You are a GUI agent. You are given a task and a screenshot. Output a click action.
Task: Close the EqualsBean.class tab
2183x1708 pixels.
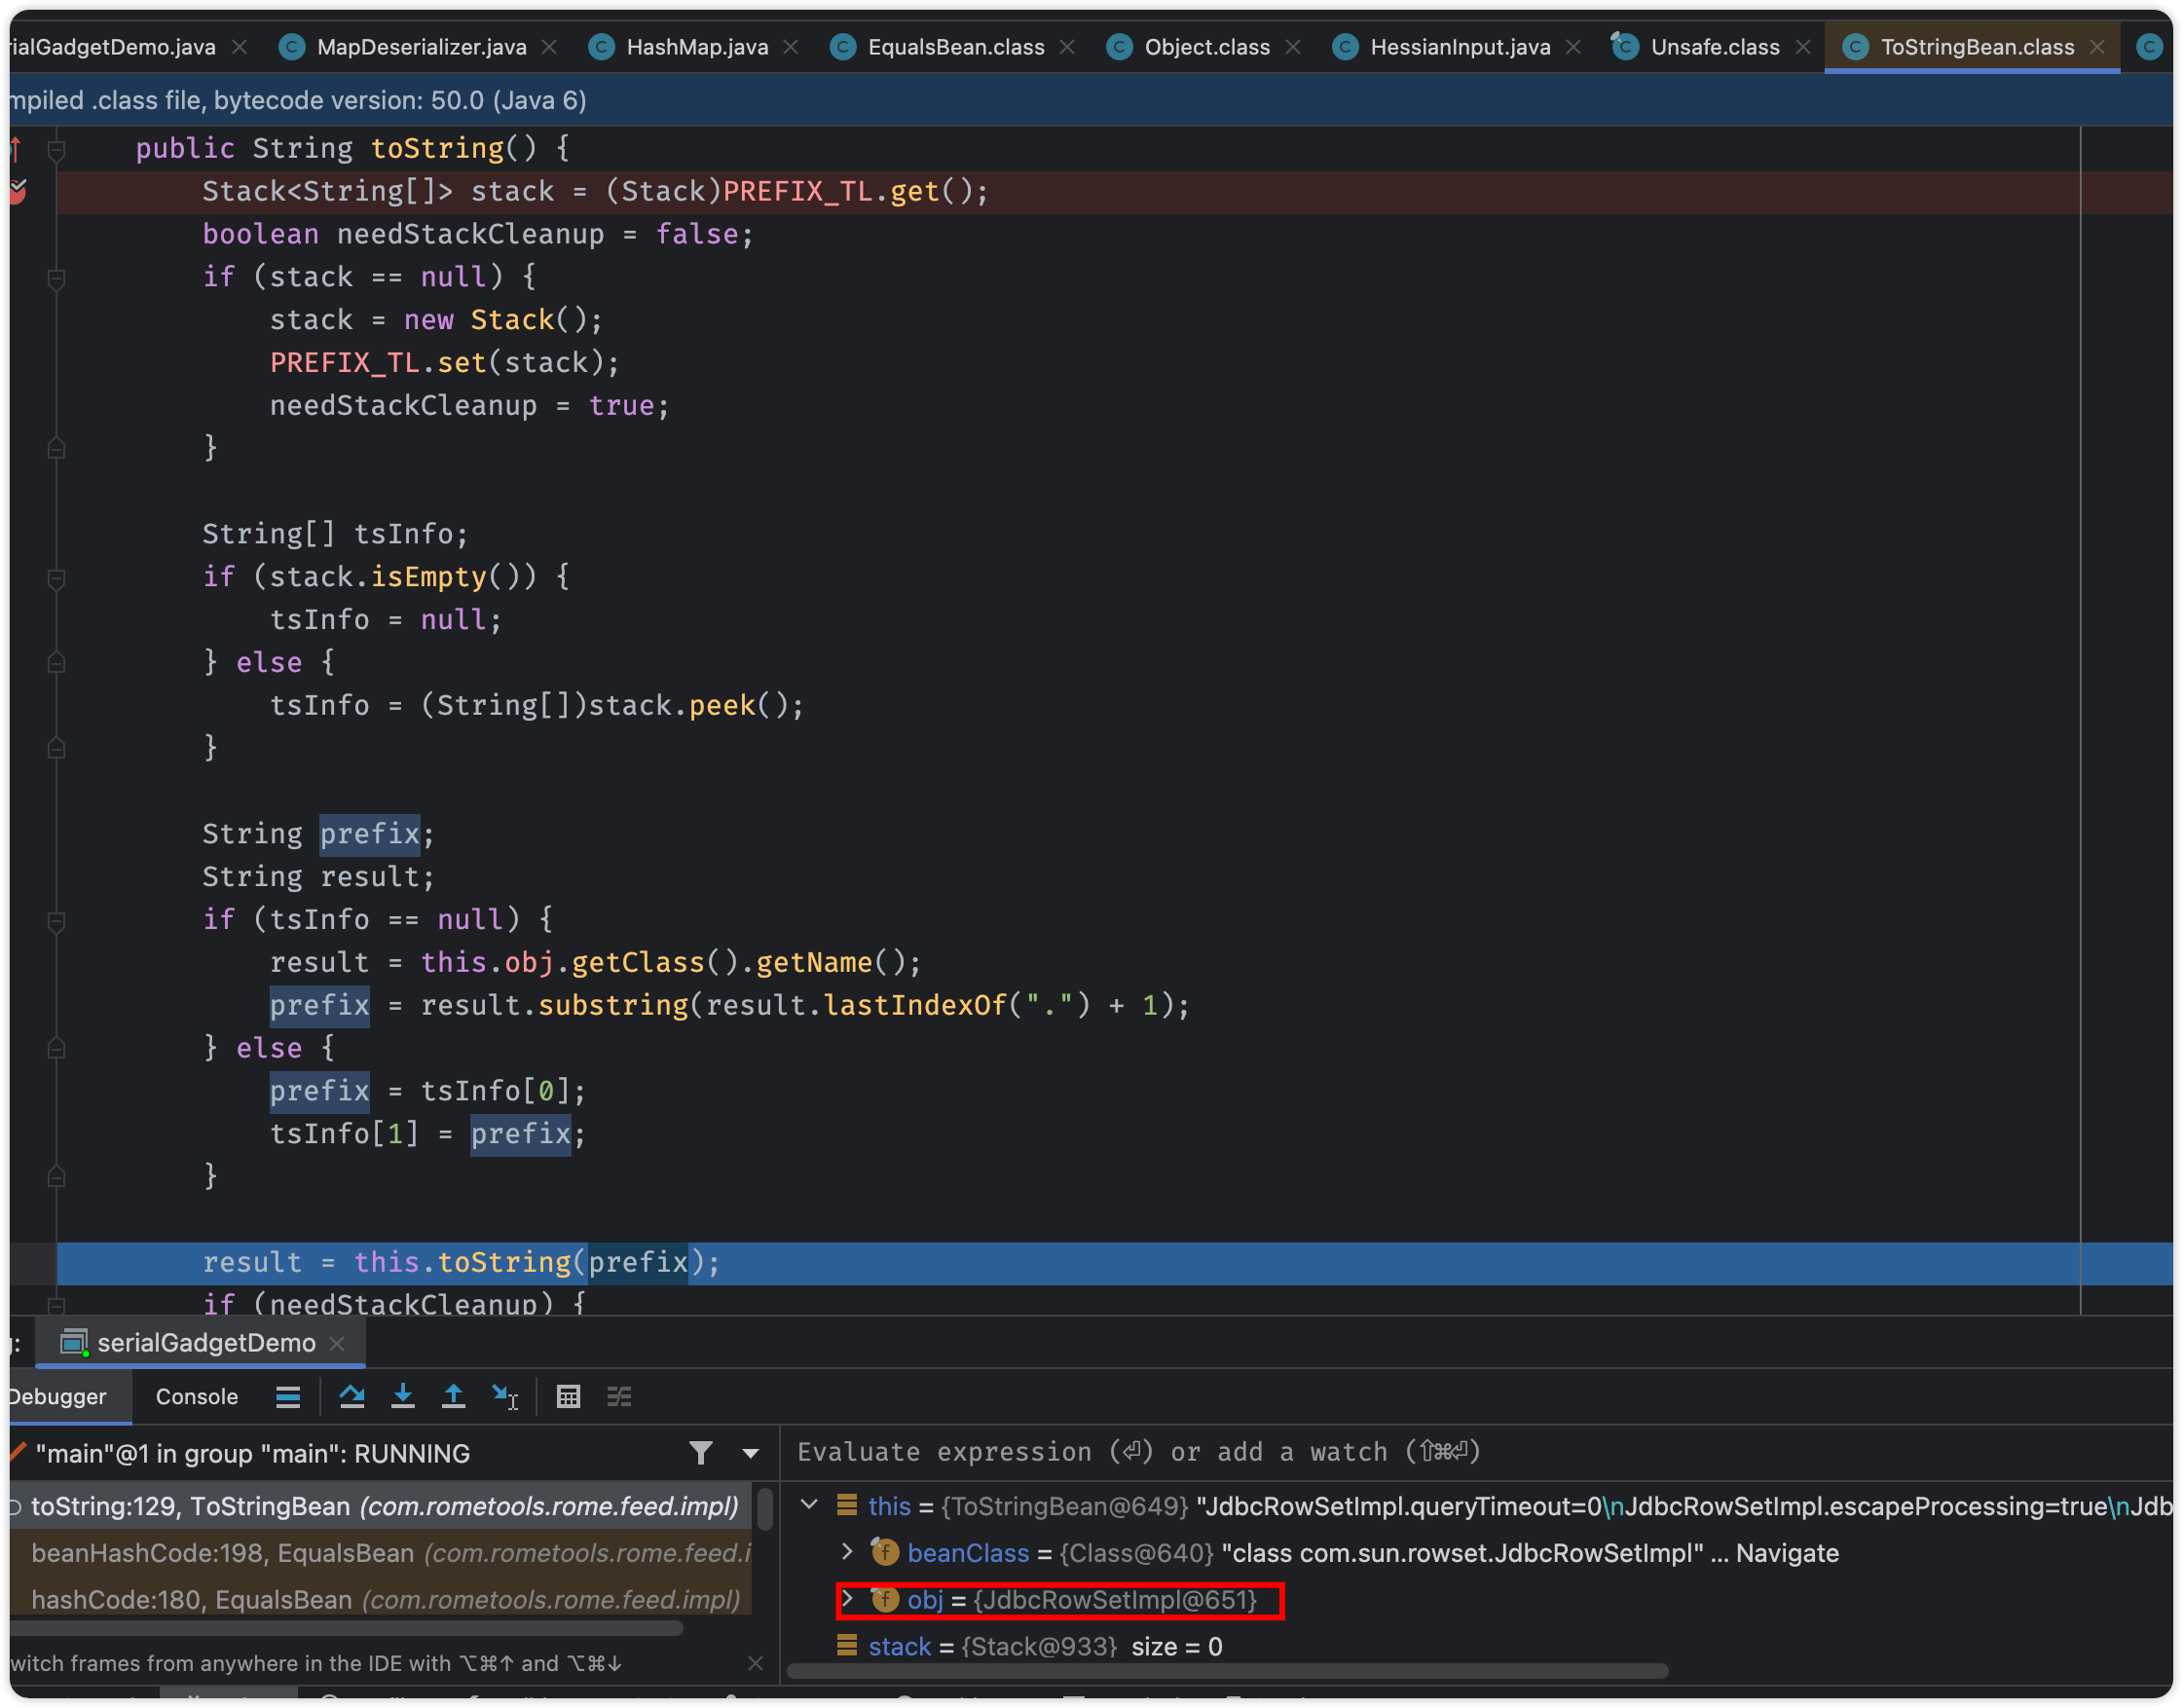1068,47
